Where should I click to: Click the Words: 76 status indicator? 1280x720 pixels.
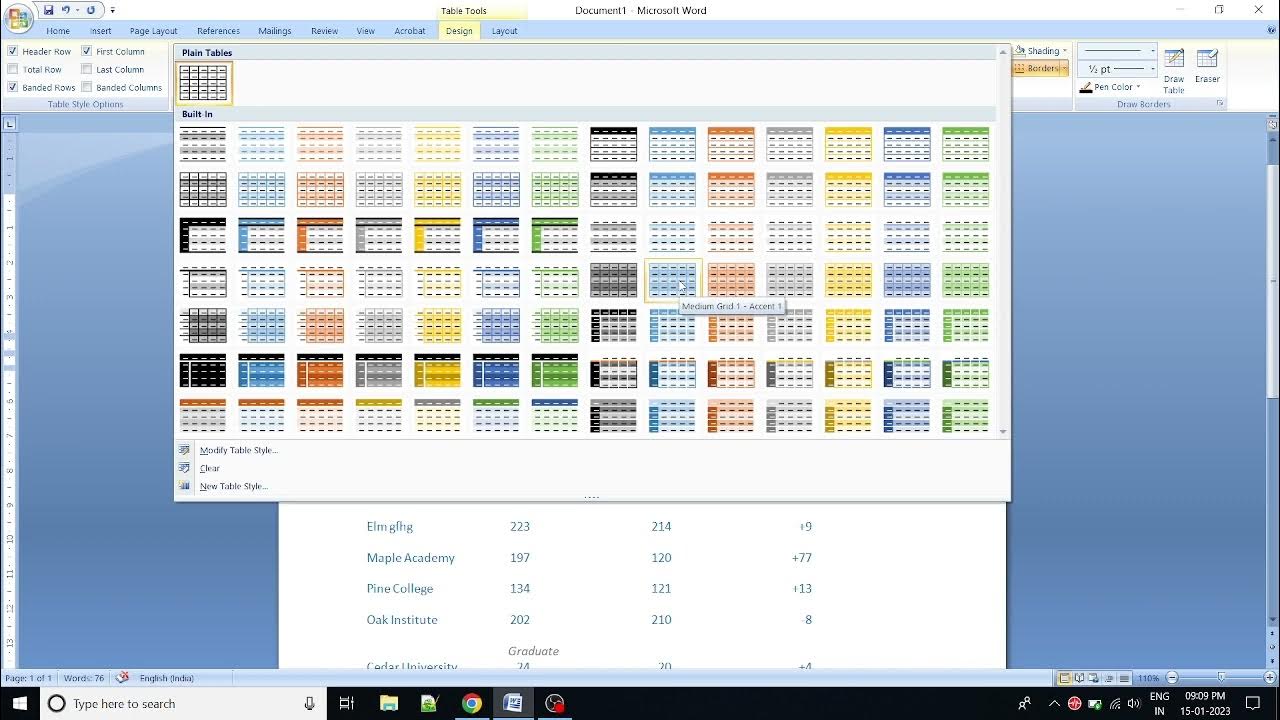click(x=84, y=678)
